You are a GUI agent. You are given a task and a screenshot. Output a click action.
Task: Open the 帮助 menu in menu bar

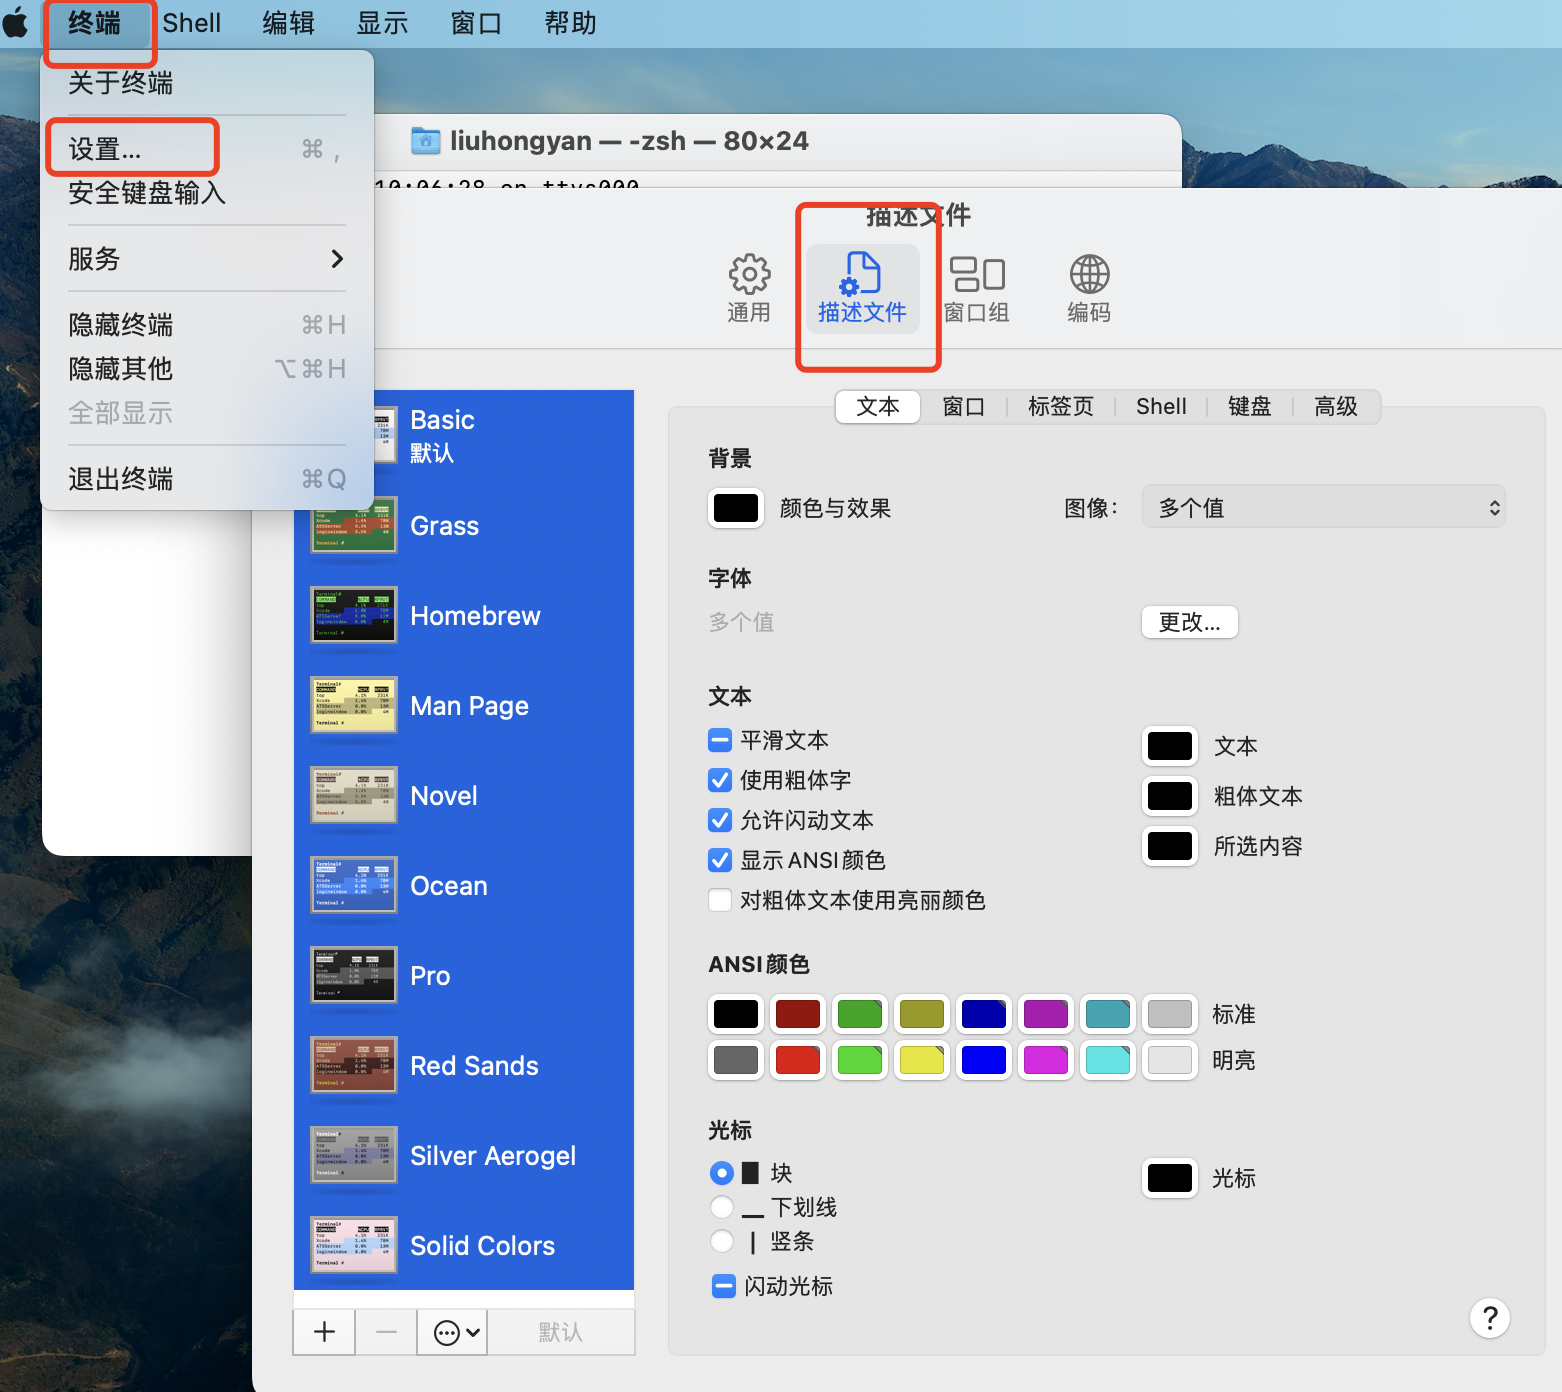tap(571, 23)
